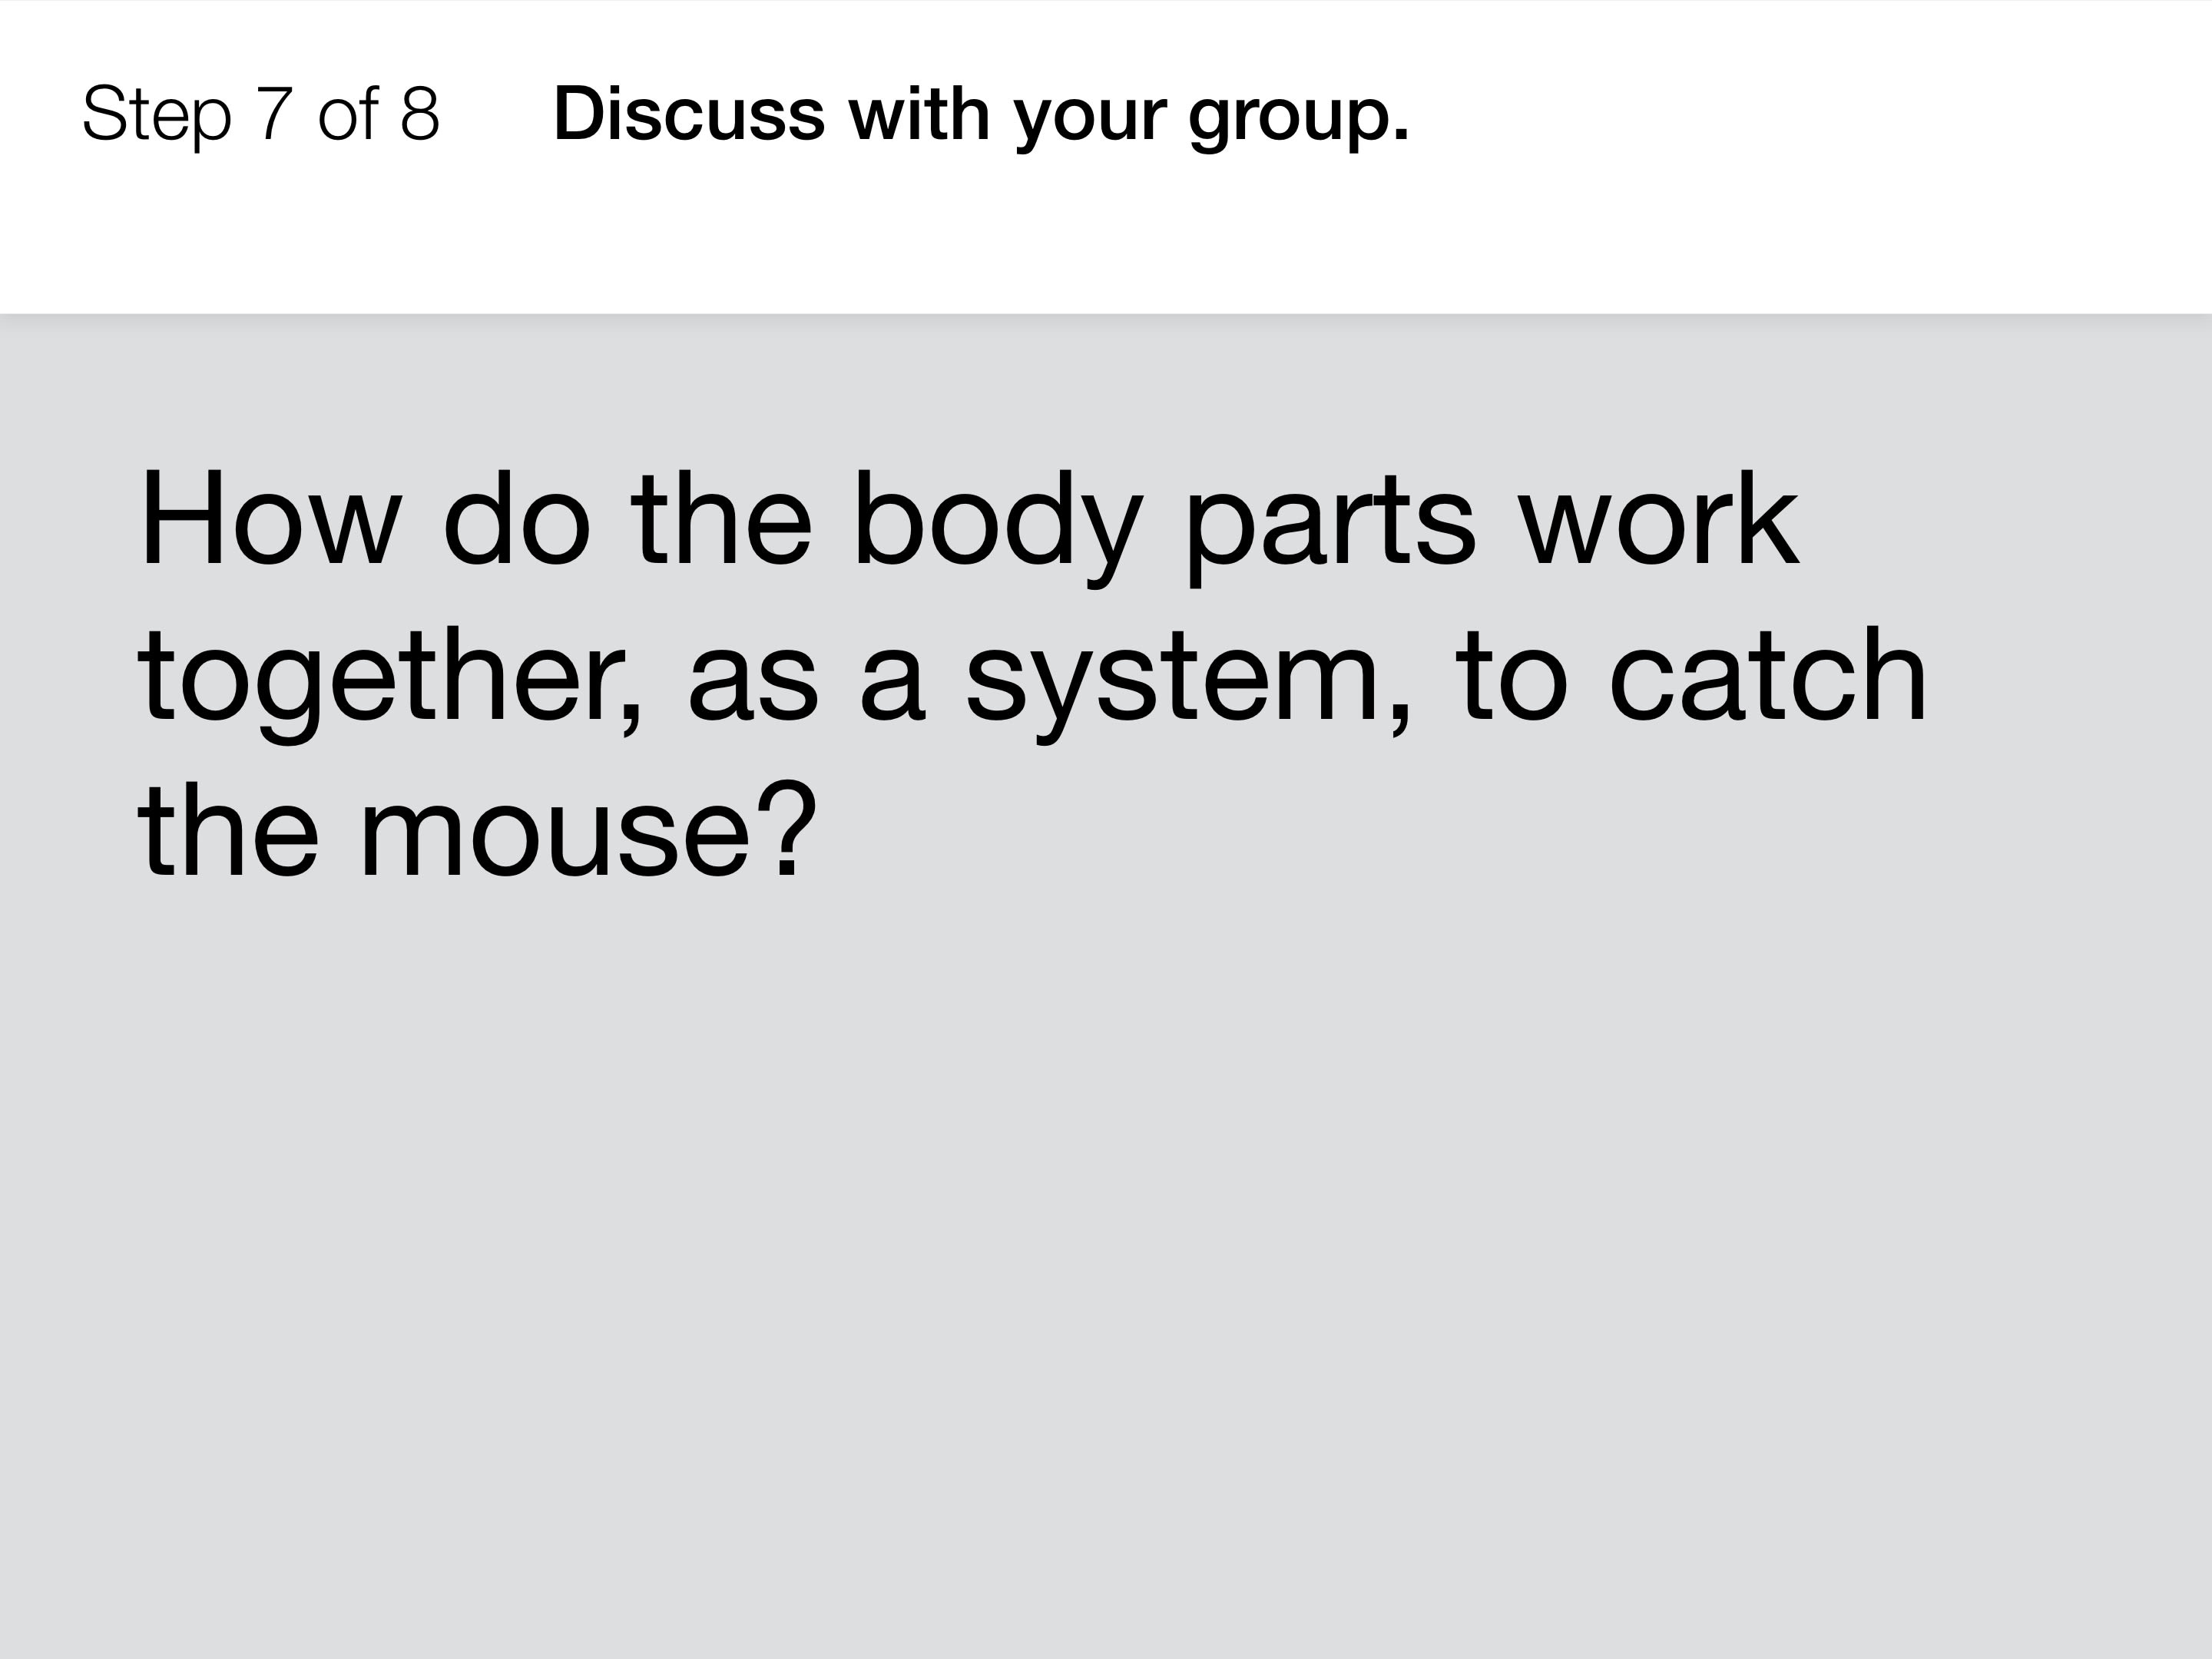Viewport: 2212px width, 1659px height.
Task: Click the number '7' in the step counter
Action: click(x=275, y=113)
